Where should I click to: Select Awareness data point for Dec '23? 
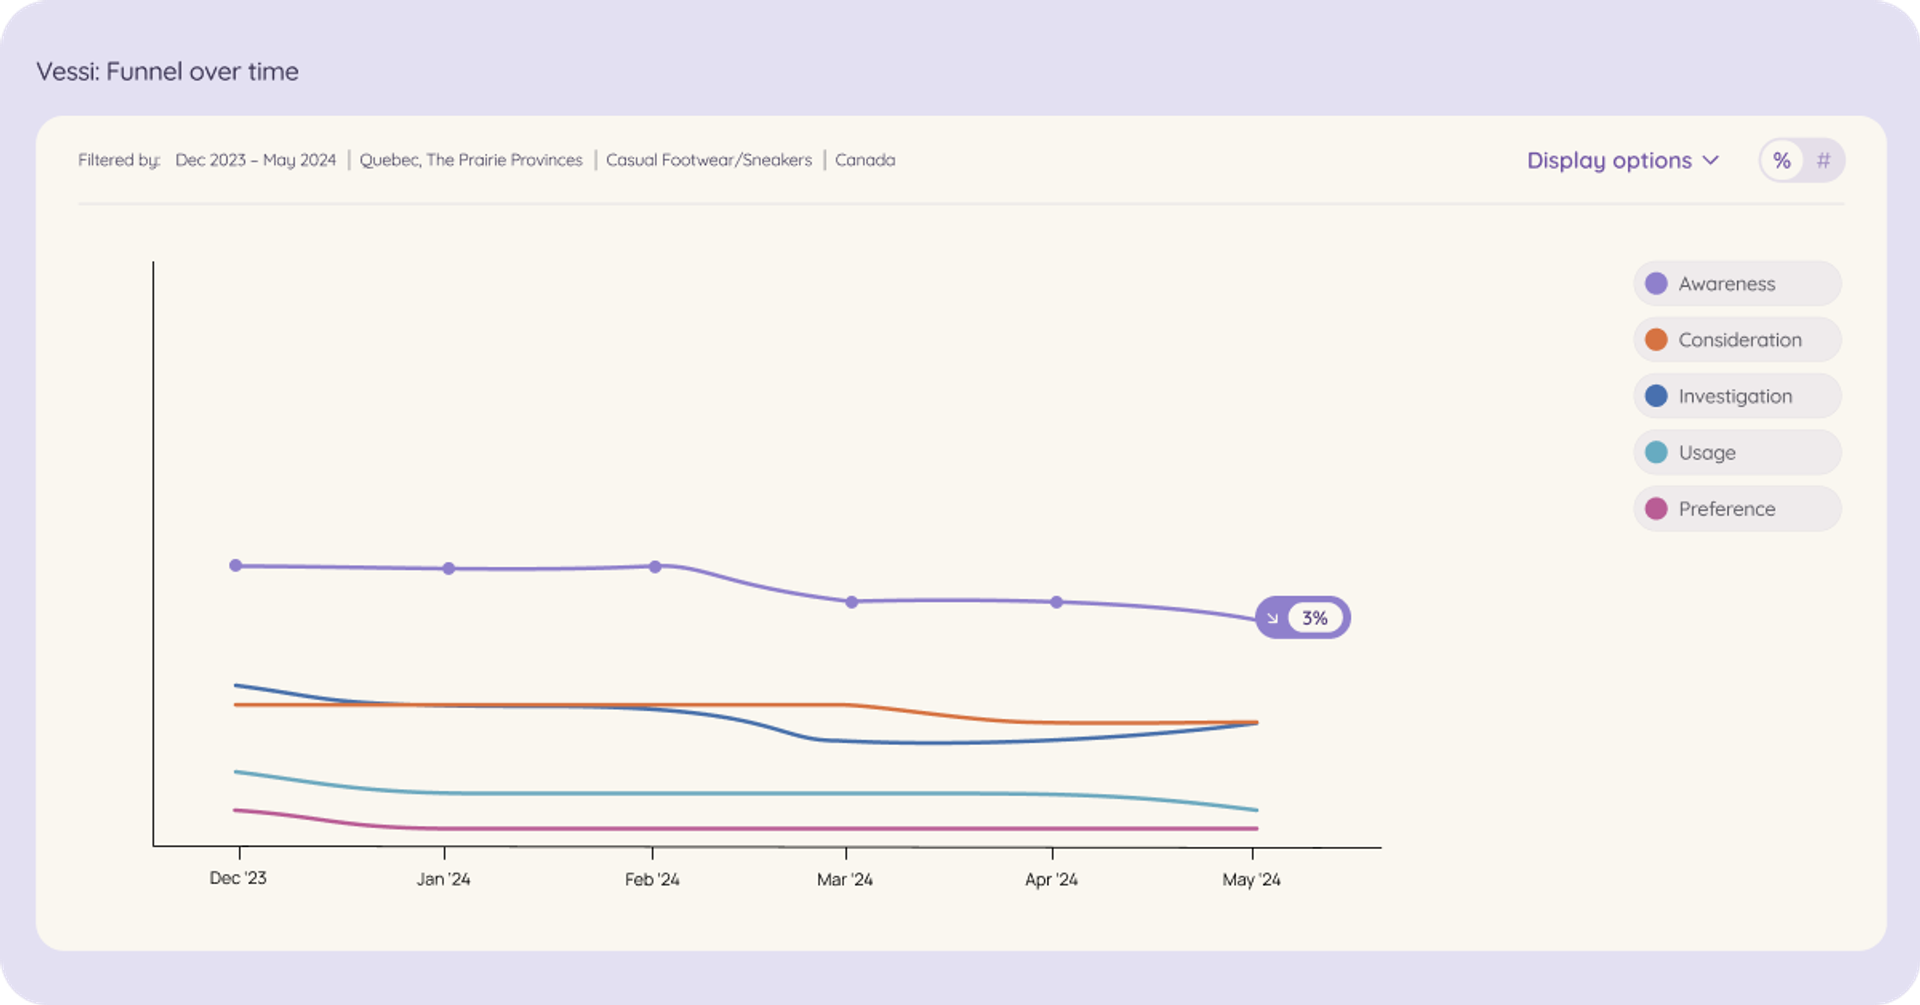(236, 566)
